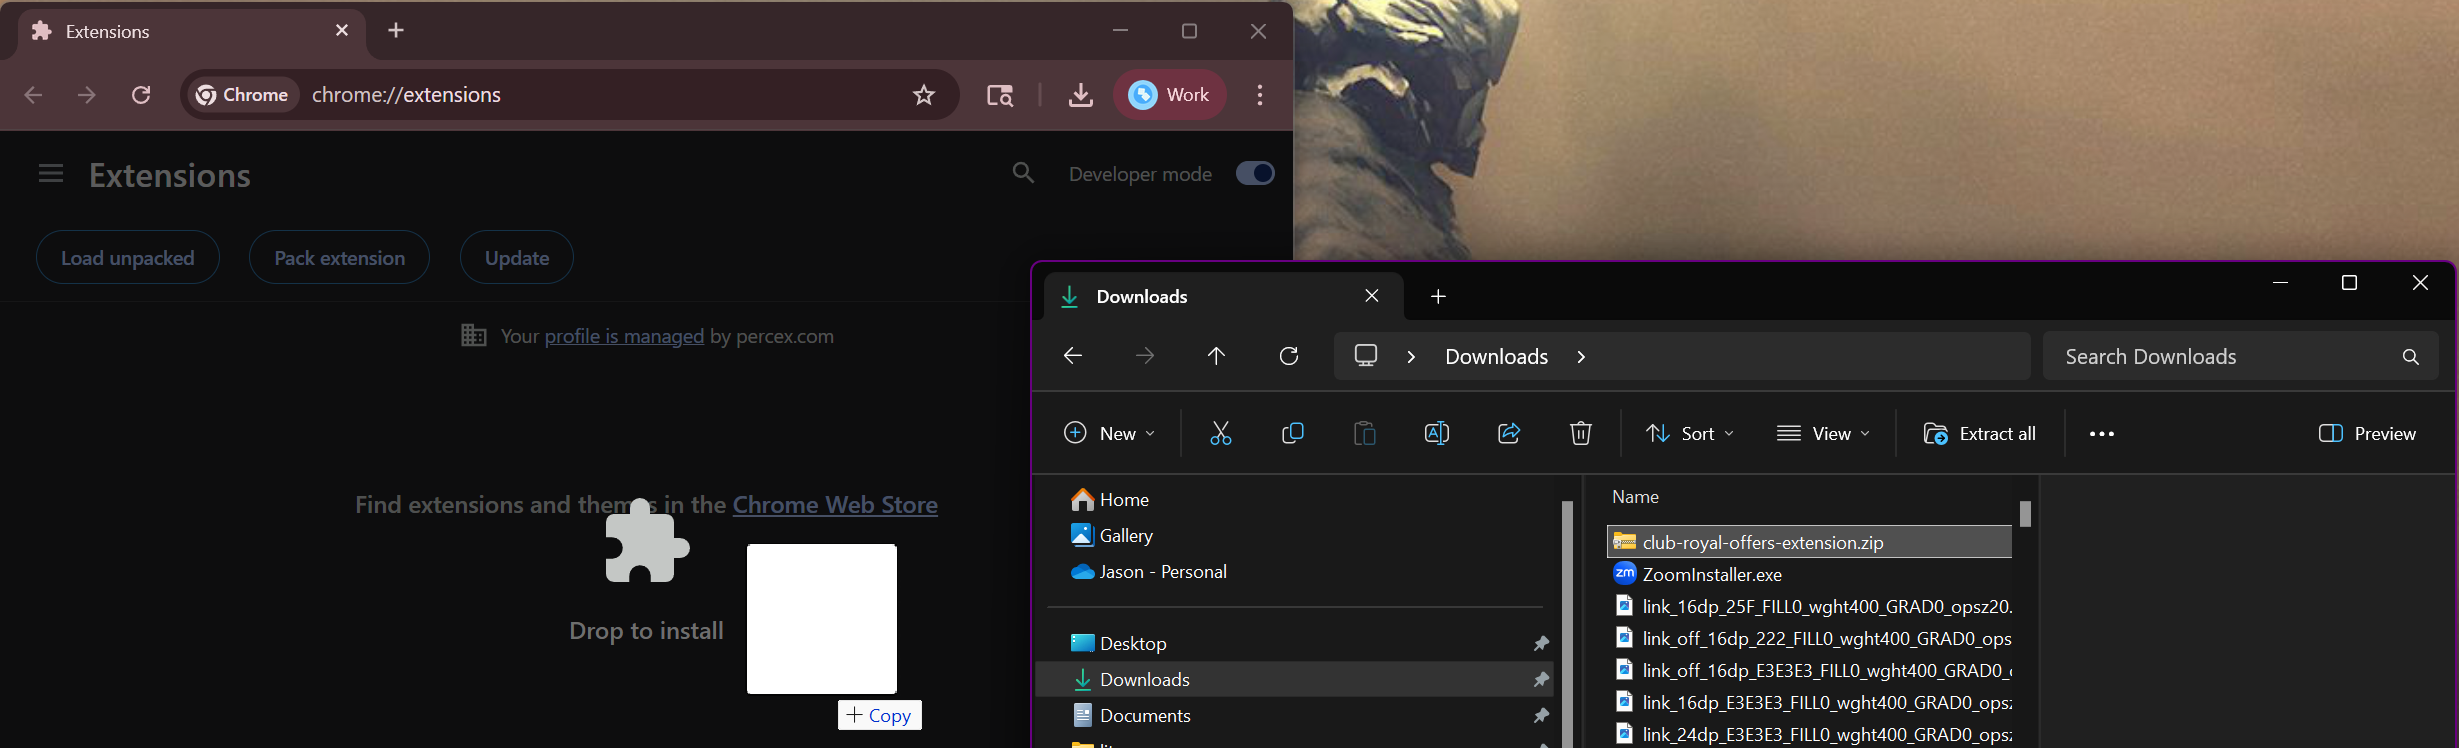Open Home in the navigation pane
2459x748 pixels.
tap(1110, 499)
